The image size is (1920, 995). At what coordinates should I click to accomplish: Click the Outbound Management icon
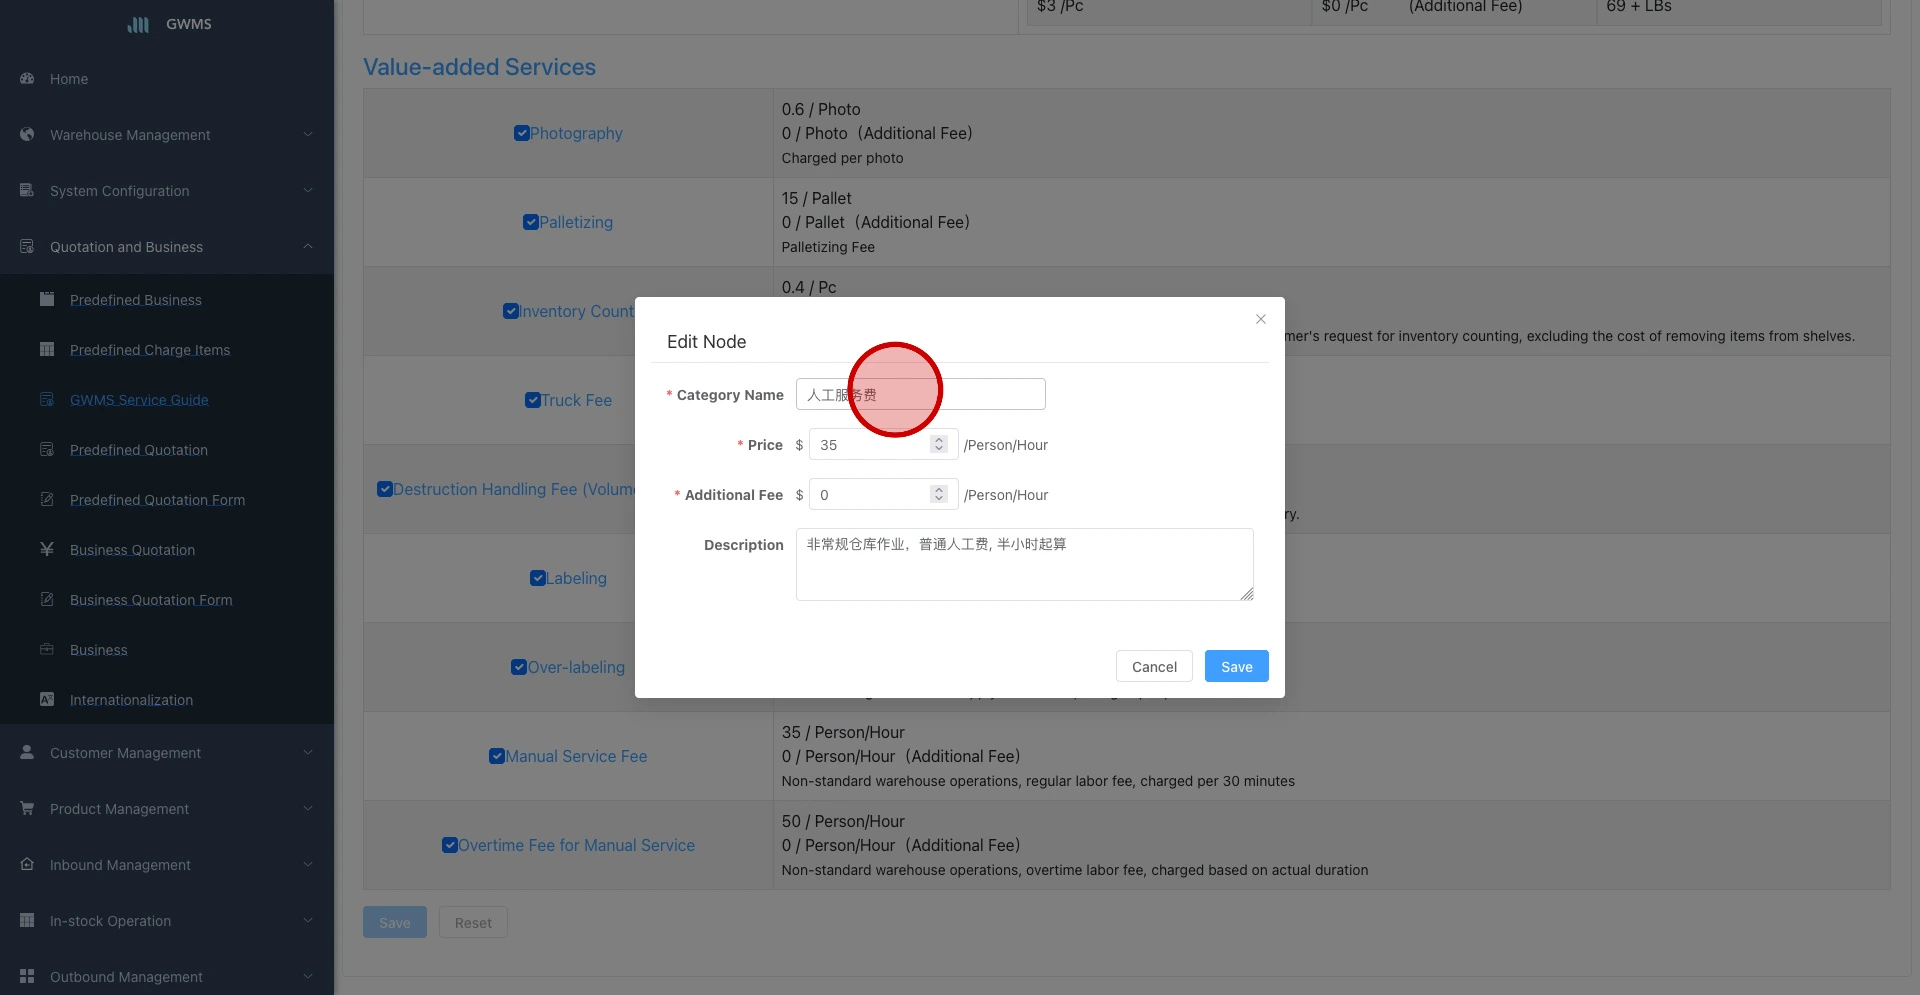pos(27,976)
